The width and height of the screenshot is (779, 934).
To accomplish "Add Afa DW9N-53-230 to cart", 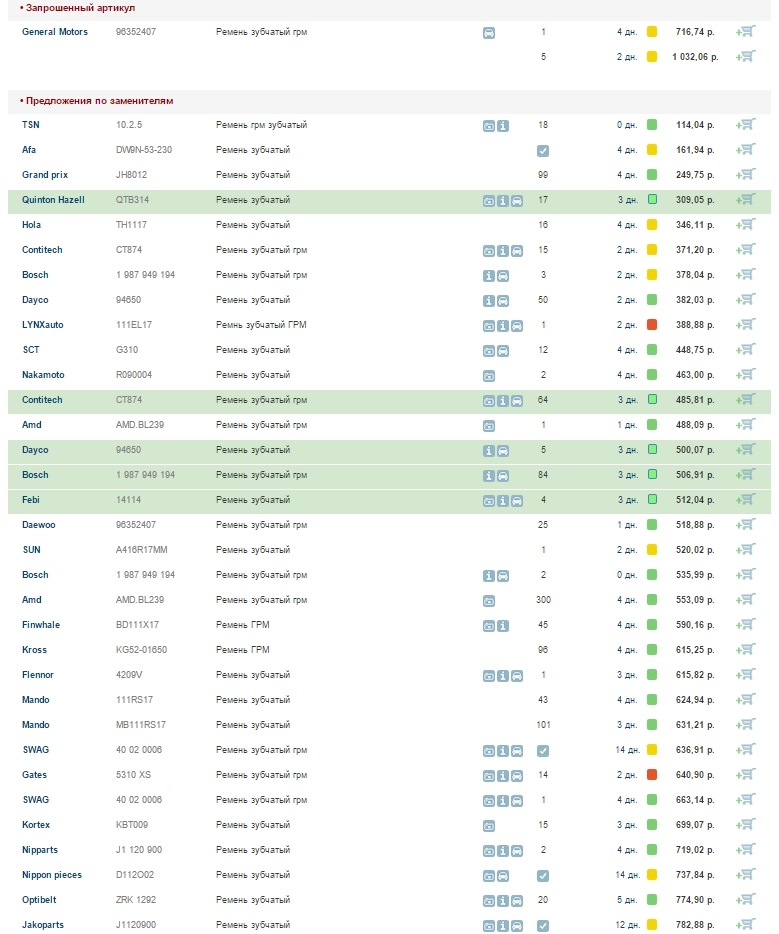I will click(x=746, y=150).
